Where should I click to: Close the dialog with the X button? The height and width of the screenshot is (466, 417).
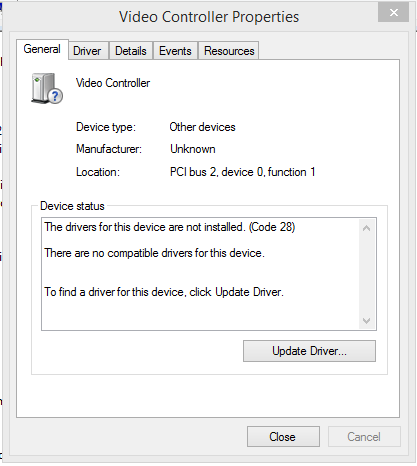click(393, 13)
